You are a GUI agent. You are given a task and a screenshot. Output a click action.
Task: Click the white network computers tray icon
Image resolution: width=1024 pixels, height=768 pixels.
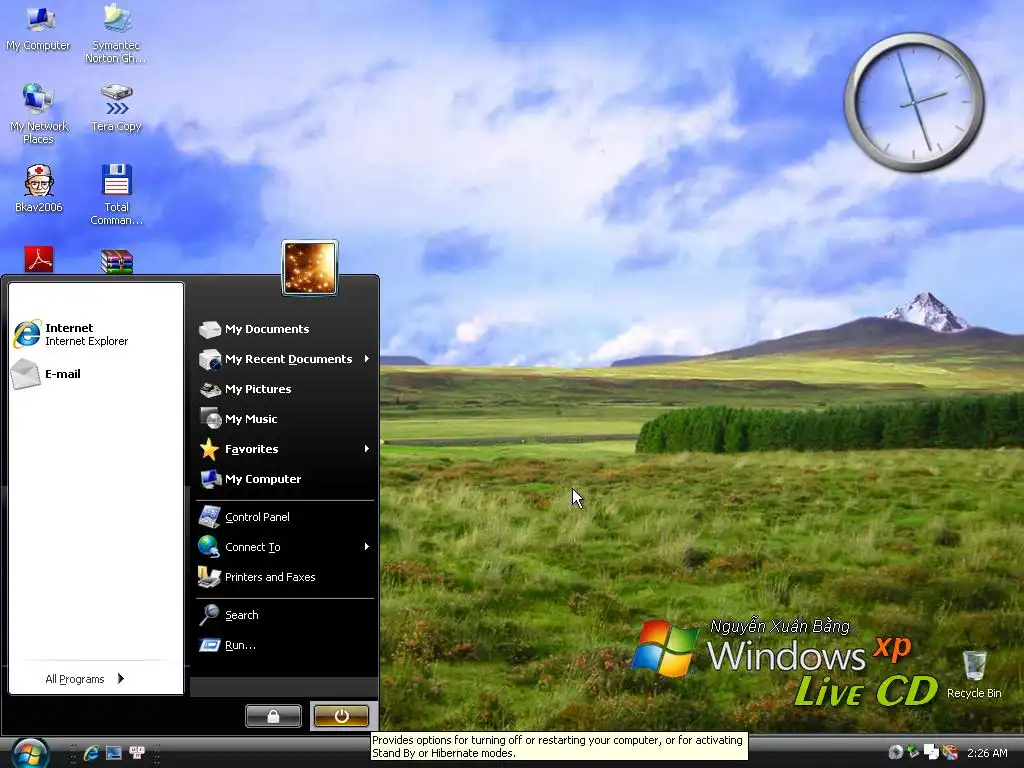pos(931,752)
